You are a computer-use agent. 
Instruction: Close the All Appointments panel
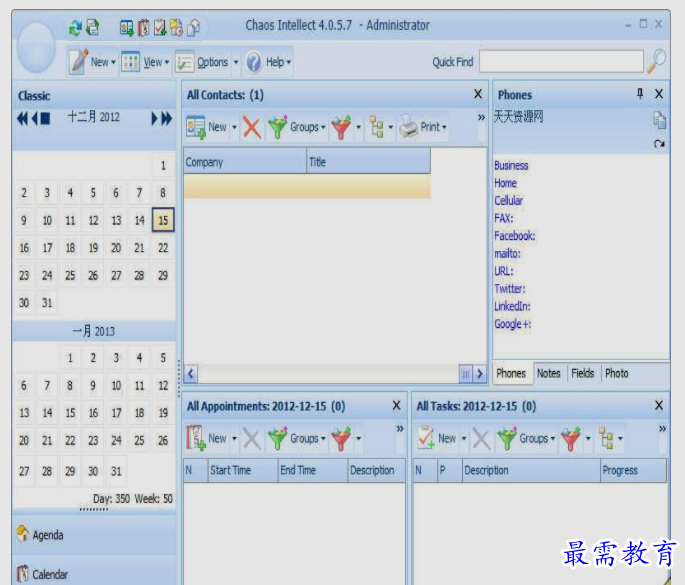coord(397,405)
